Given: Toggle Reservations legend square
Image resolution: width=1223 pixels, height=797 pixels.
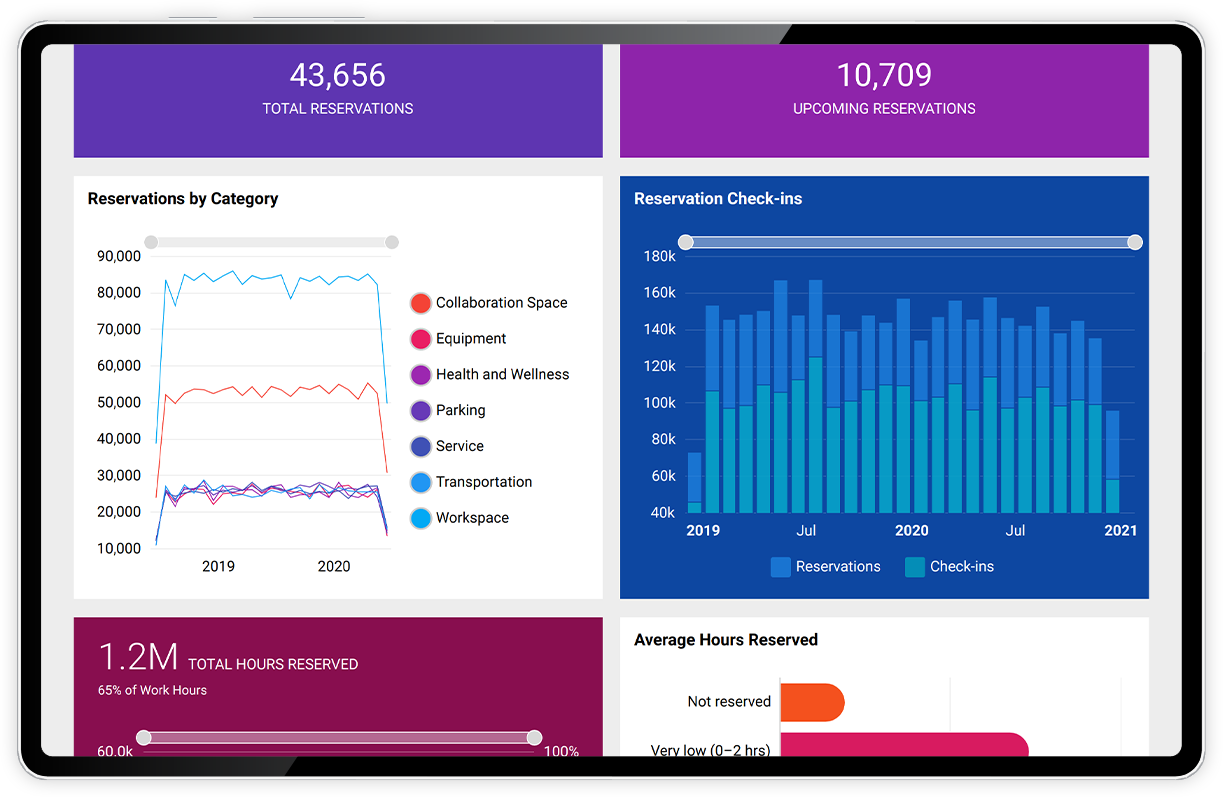Looking at the screenshot, I should [780, 567].
